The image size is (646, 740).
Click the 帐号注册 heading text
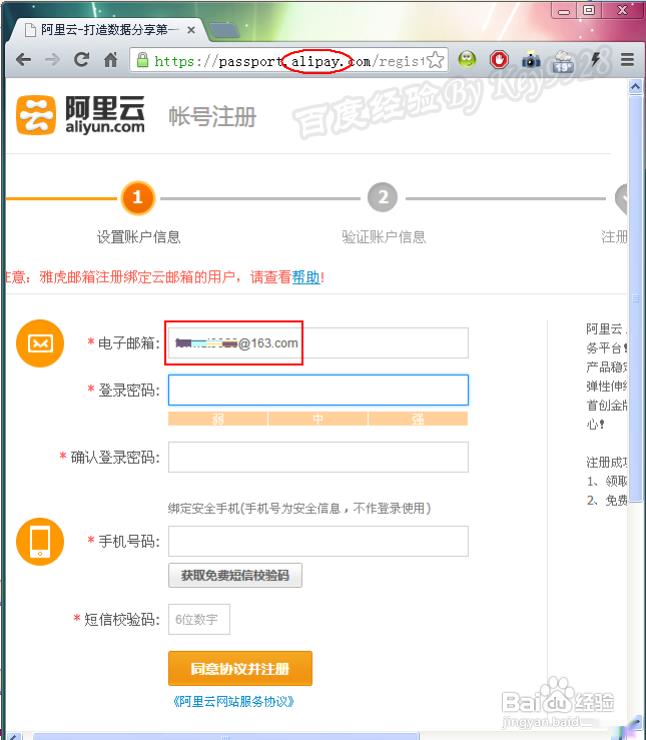pyautogui.click(x=212, y=117)
